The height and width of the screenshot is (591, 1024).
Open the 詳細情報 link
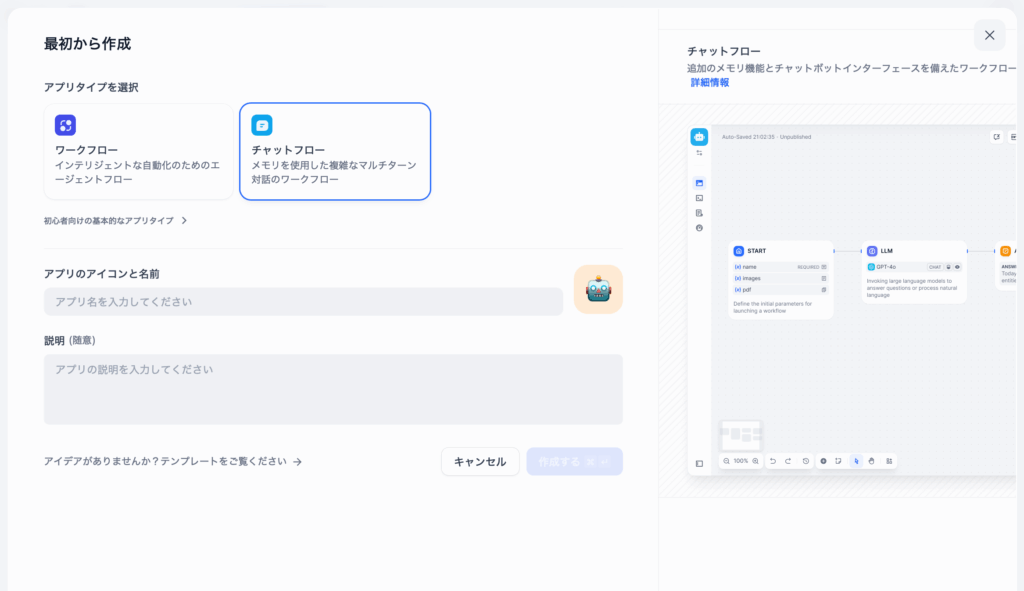[709, 83]
